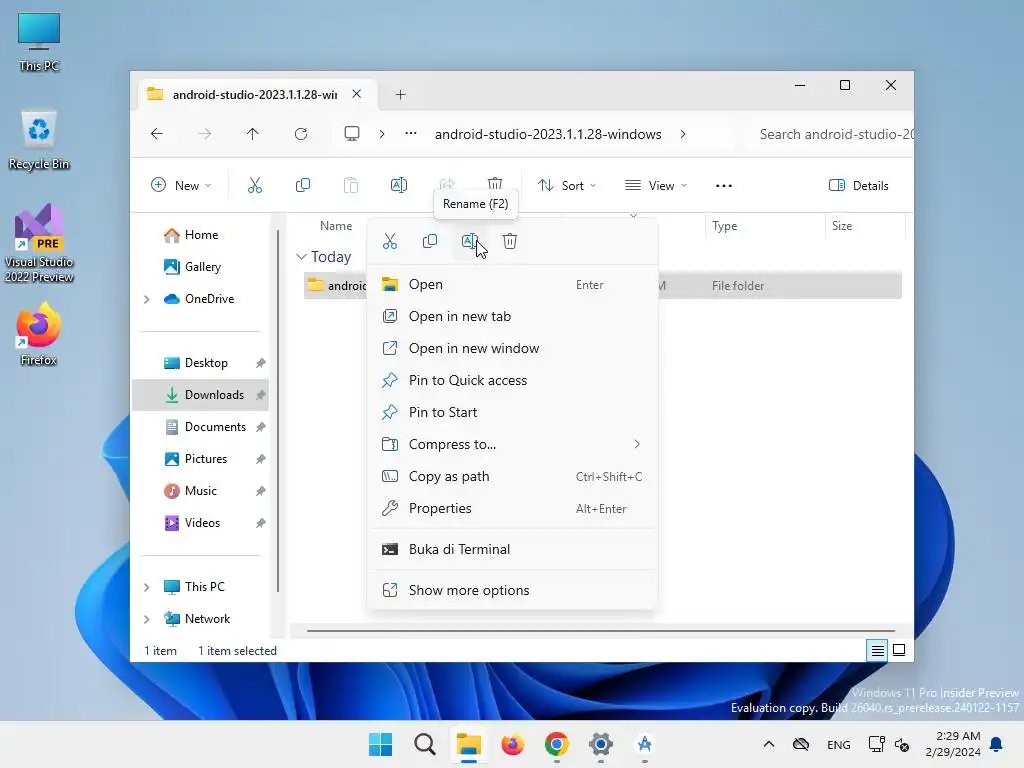
Task: Add a new File Explorer tab
Action: 400,95
